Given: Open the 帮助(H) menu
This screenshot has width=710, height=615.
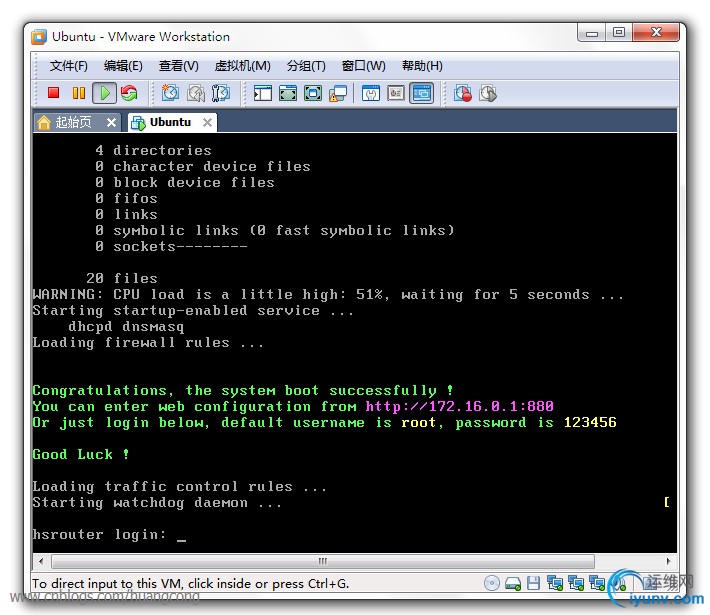Looking at the screenshot, I should coord(422,66).
